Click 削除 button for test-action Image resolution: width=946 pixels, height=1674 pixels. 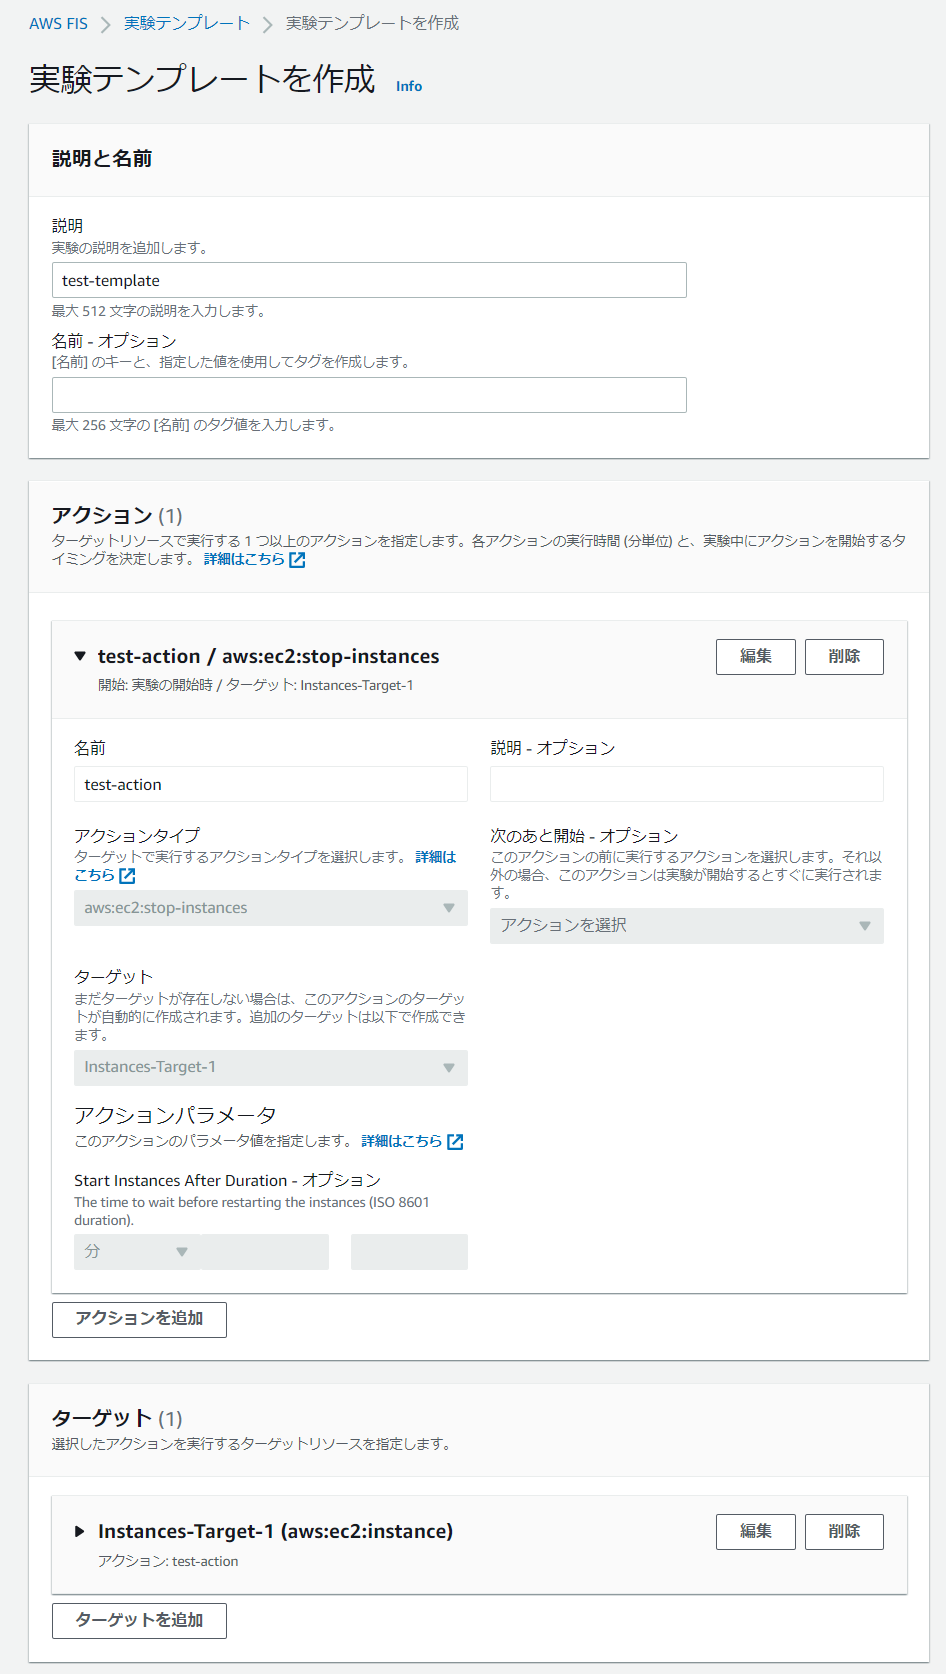pos(844,657)
